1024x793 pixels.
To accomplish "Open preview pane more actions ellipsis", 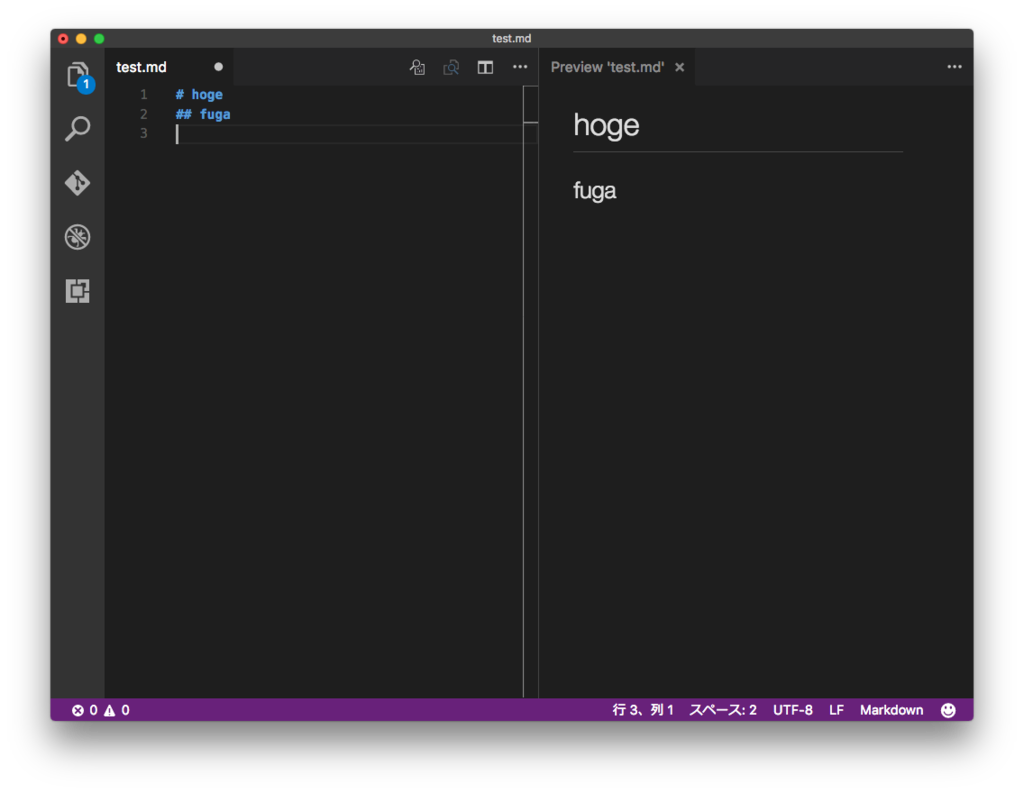I will click(x=954, y=67).
